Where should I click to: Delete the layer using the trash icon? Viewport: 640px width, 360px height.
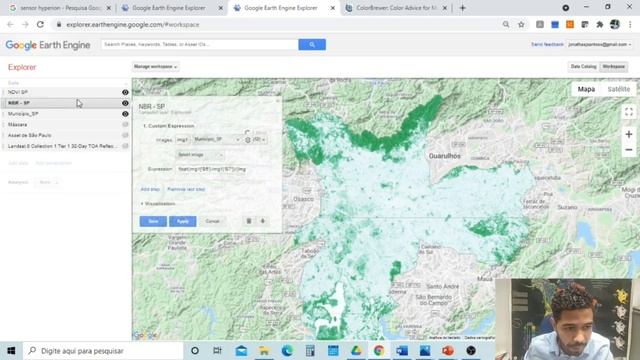(249, 221)
